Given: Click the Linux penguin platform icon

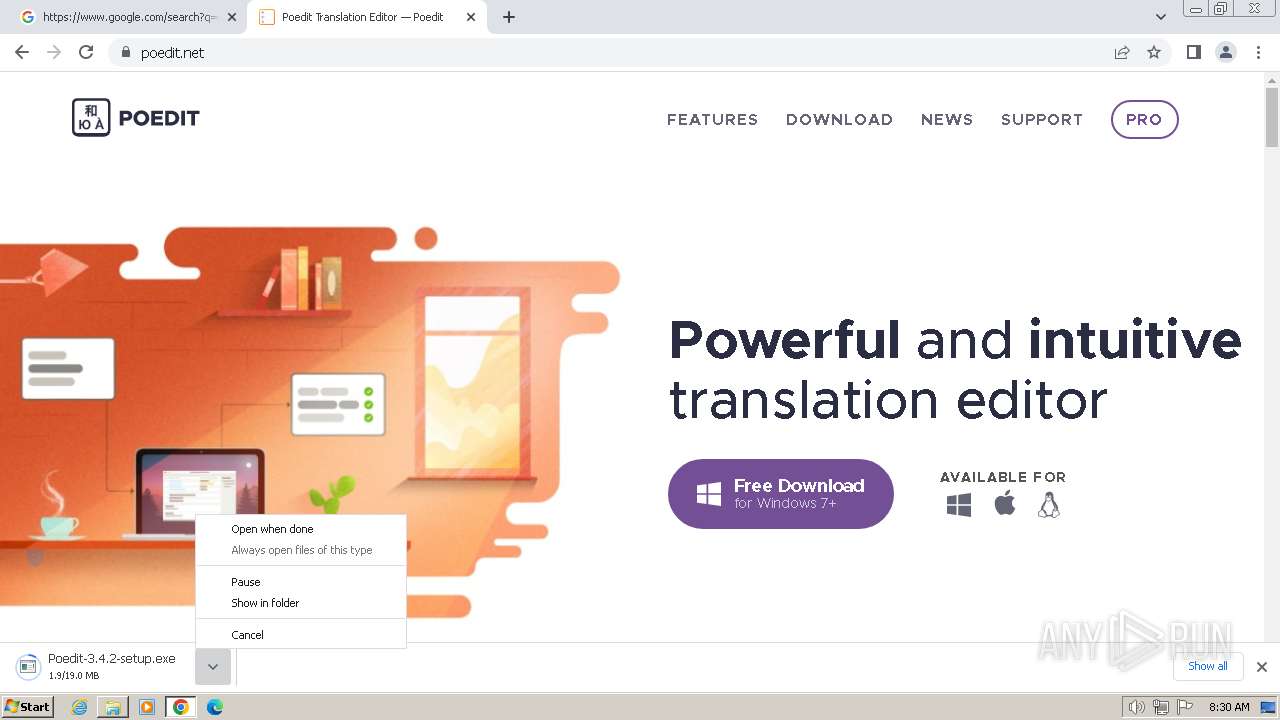Looking at the screenshot, I should (1048, 505).
